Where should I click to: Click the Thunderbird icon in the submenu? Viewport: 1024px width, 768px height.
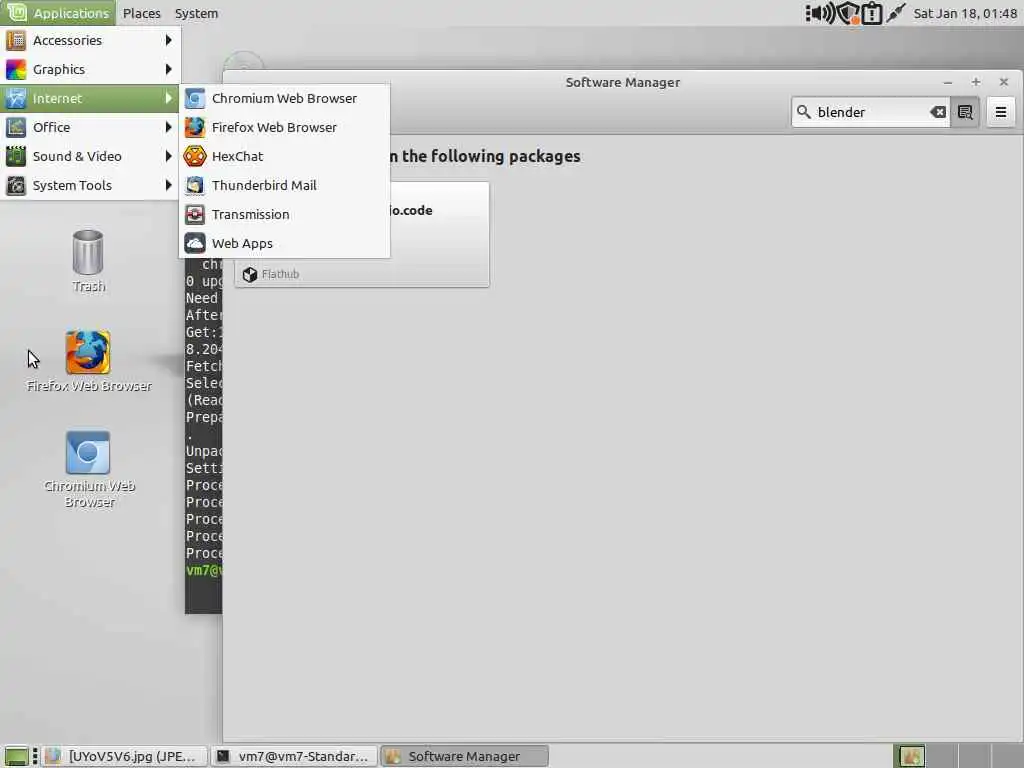click(195, 185)
